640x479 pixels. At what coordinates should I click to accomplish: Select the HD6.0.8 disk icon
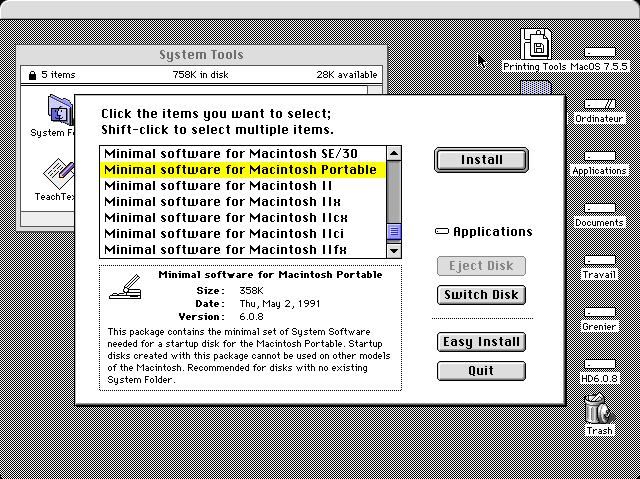click(599, 365)
